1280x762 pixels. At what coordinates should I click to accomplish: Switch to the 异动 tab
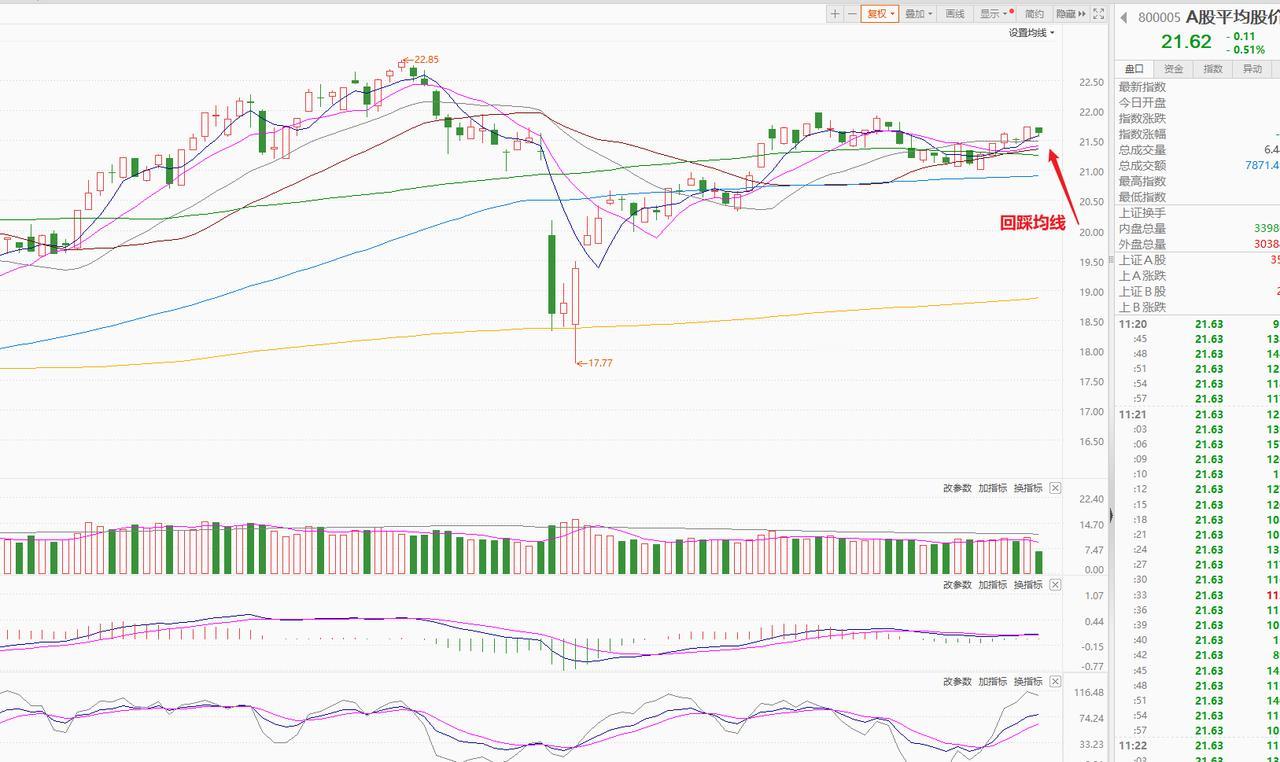[x=1252, y=69]
